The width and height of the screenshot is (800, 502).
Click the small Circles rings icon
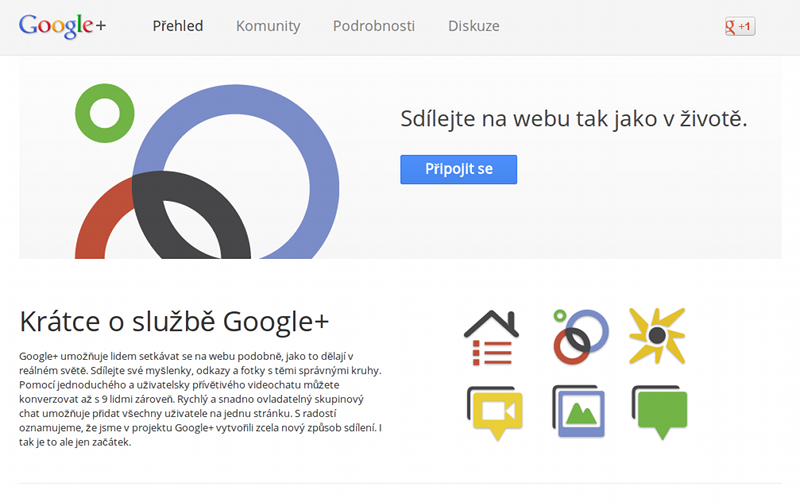[581, 337]
